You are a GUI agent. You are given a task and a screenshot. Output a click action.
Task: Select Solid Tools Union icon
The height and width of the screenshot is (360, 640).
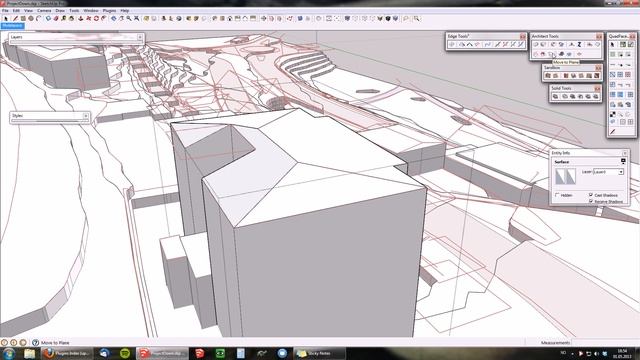point(572,96)
